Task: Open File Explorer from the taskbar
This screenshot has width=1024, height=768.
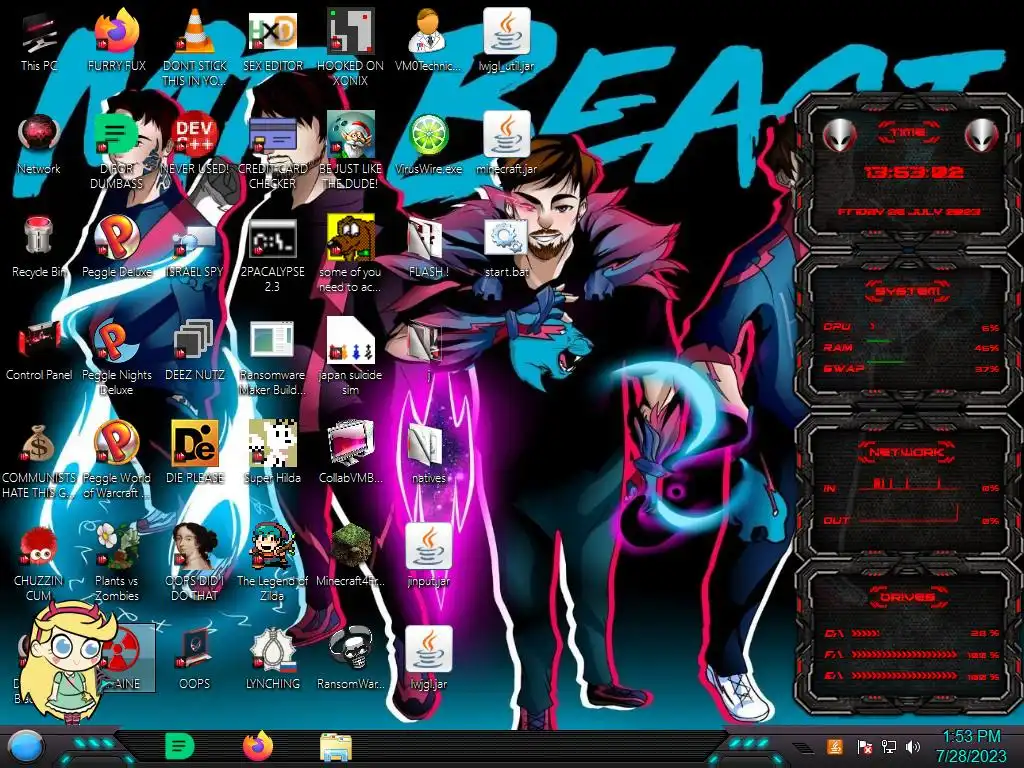Action: (336, 747)
